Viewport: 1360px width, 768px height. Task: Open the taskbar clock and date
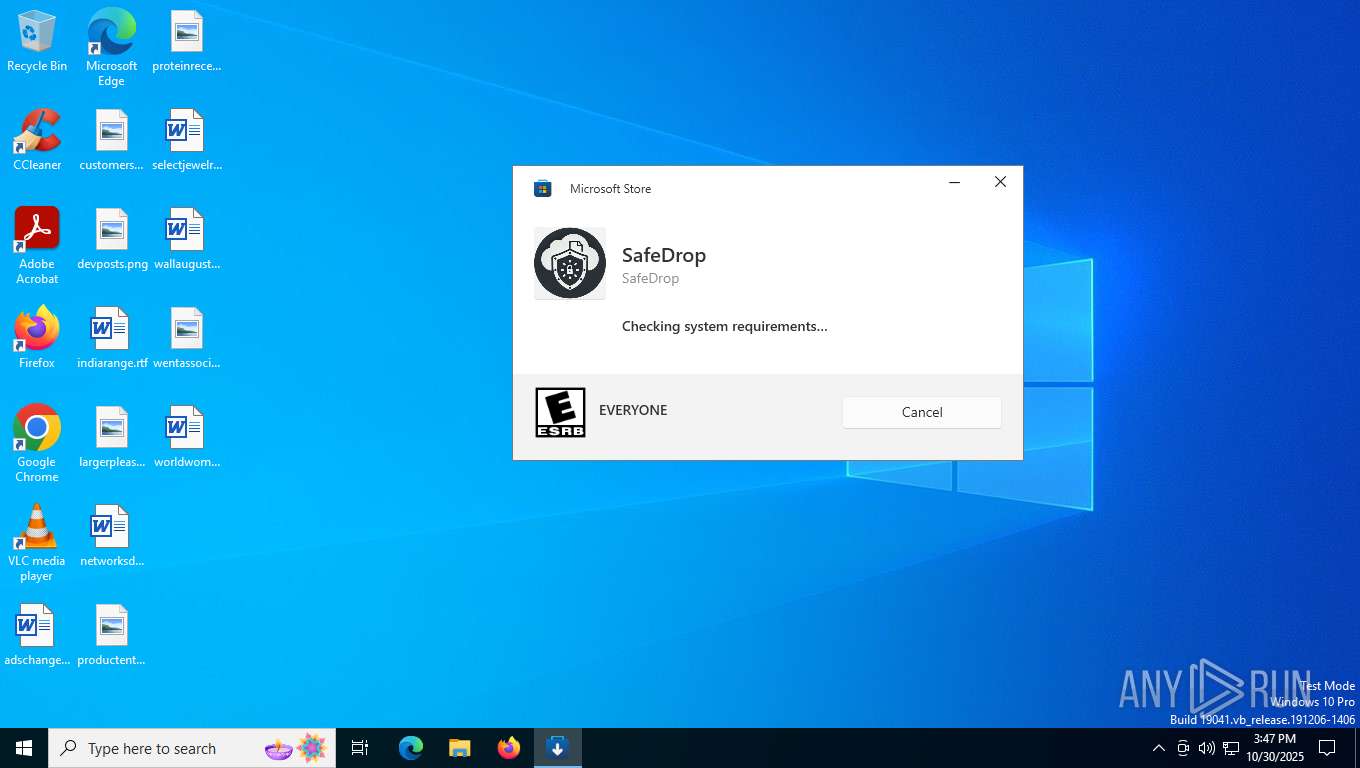[x=1275, y=748]
